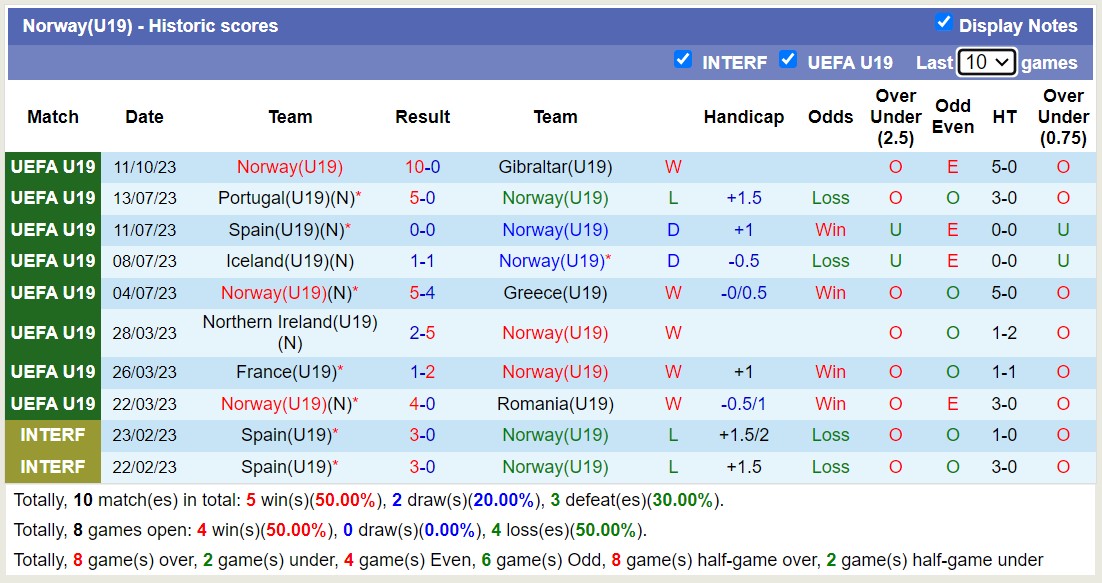
Task: Uncheck the UEFA U19 filter checkbox
Action: click(x=788, y=60)
